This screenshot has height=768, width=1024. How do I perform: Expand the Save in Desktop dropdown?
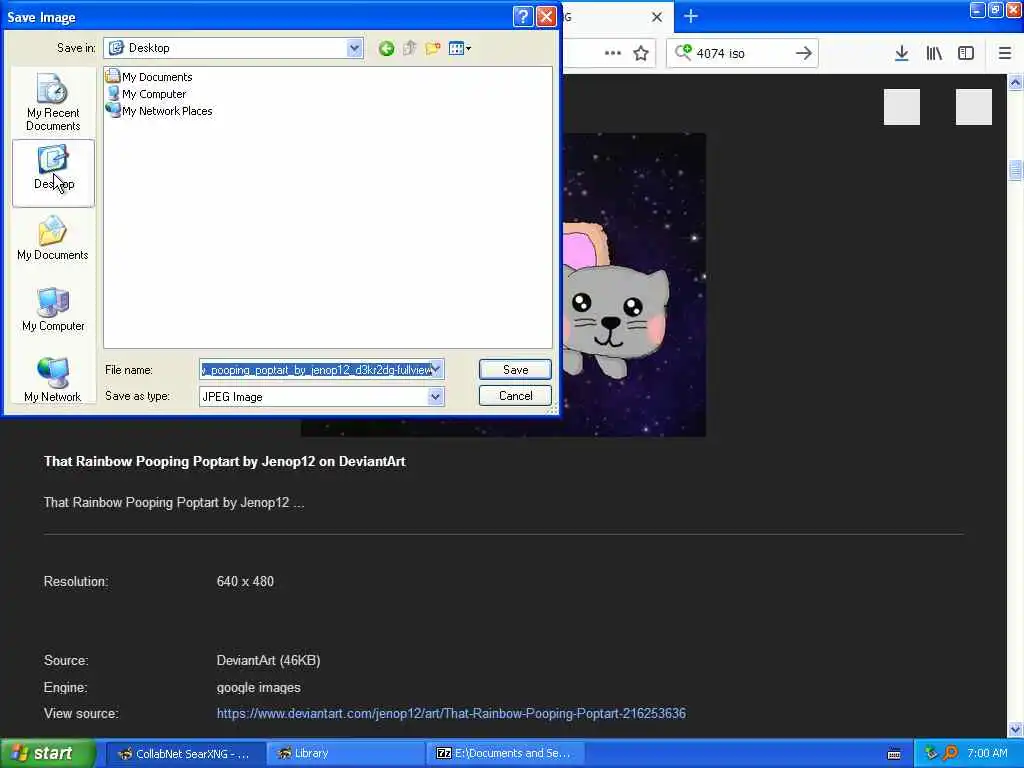click(x=354, y=48)
